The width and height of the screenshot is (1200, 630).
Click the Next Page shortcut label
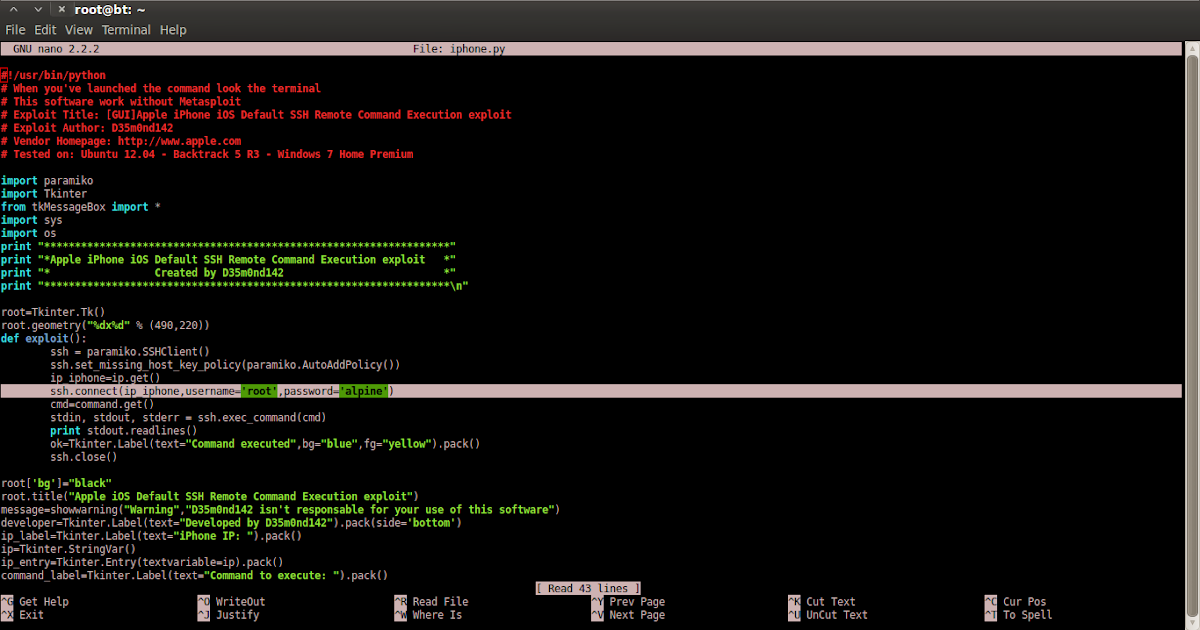click(x=637, y=615)
